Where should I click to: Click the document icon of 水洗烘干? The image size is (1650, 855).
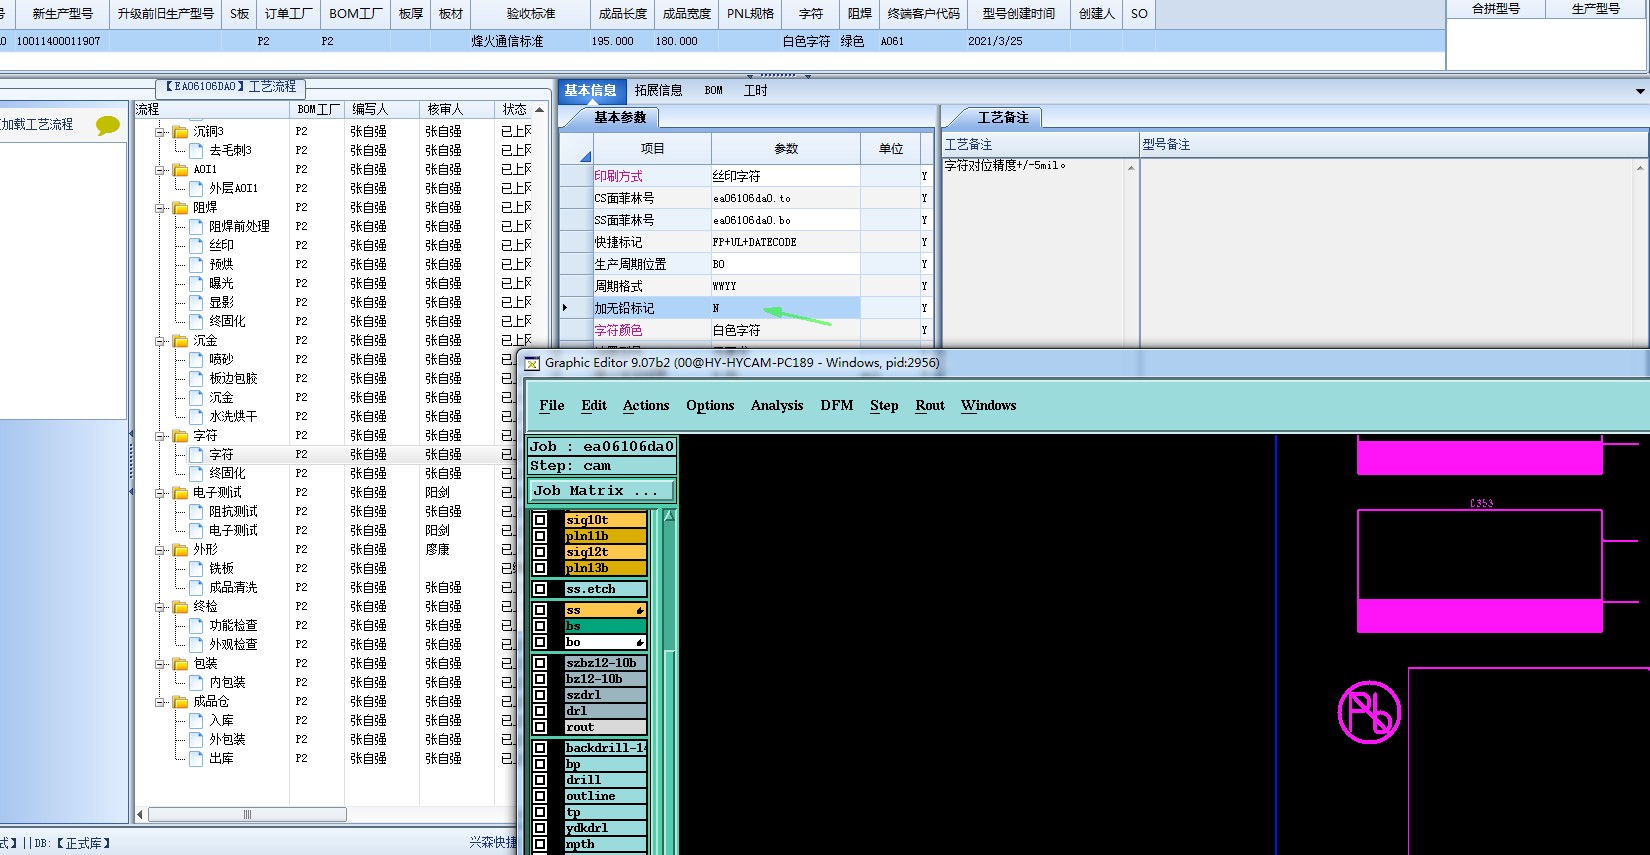(x=196, y=416)
